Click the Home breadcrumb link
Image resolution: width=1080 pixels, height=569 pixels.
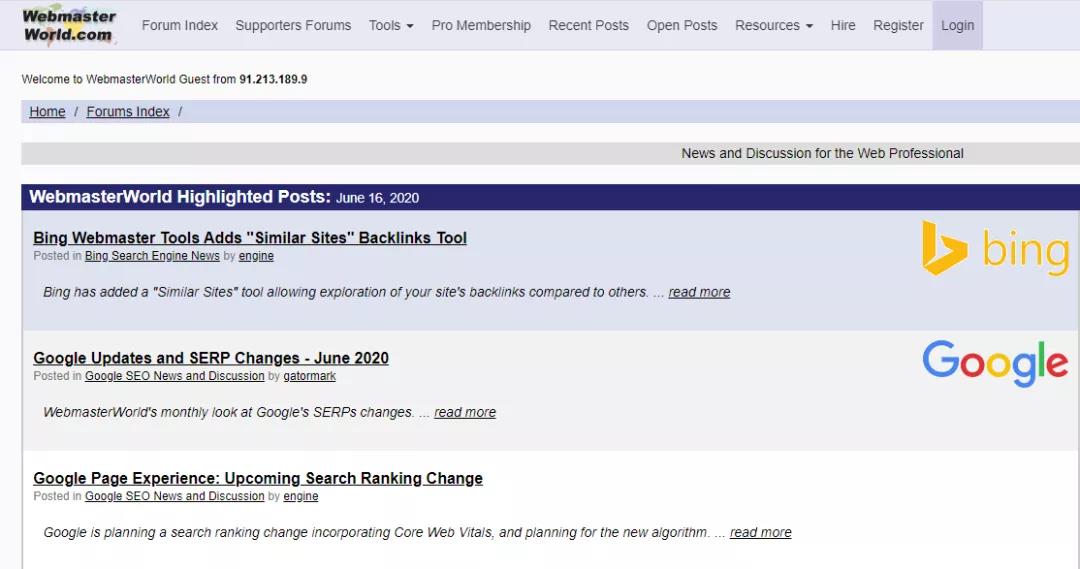(47, 112)
